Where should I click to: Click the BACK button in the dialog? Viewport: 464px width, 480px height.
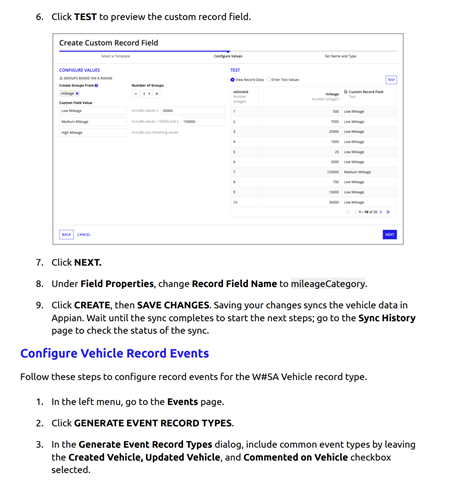click(66, 235)
